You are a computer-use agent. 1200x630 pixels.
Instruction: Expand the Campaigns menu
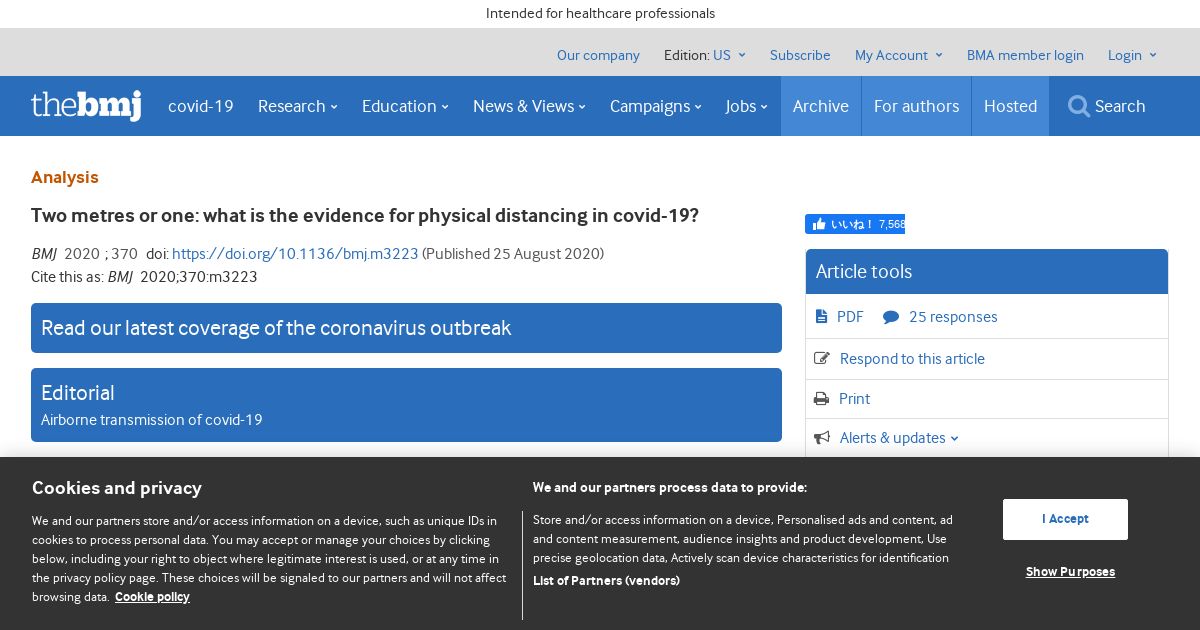pyautogui.click(x=656, y=106)
